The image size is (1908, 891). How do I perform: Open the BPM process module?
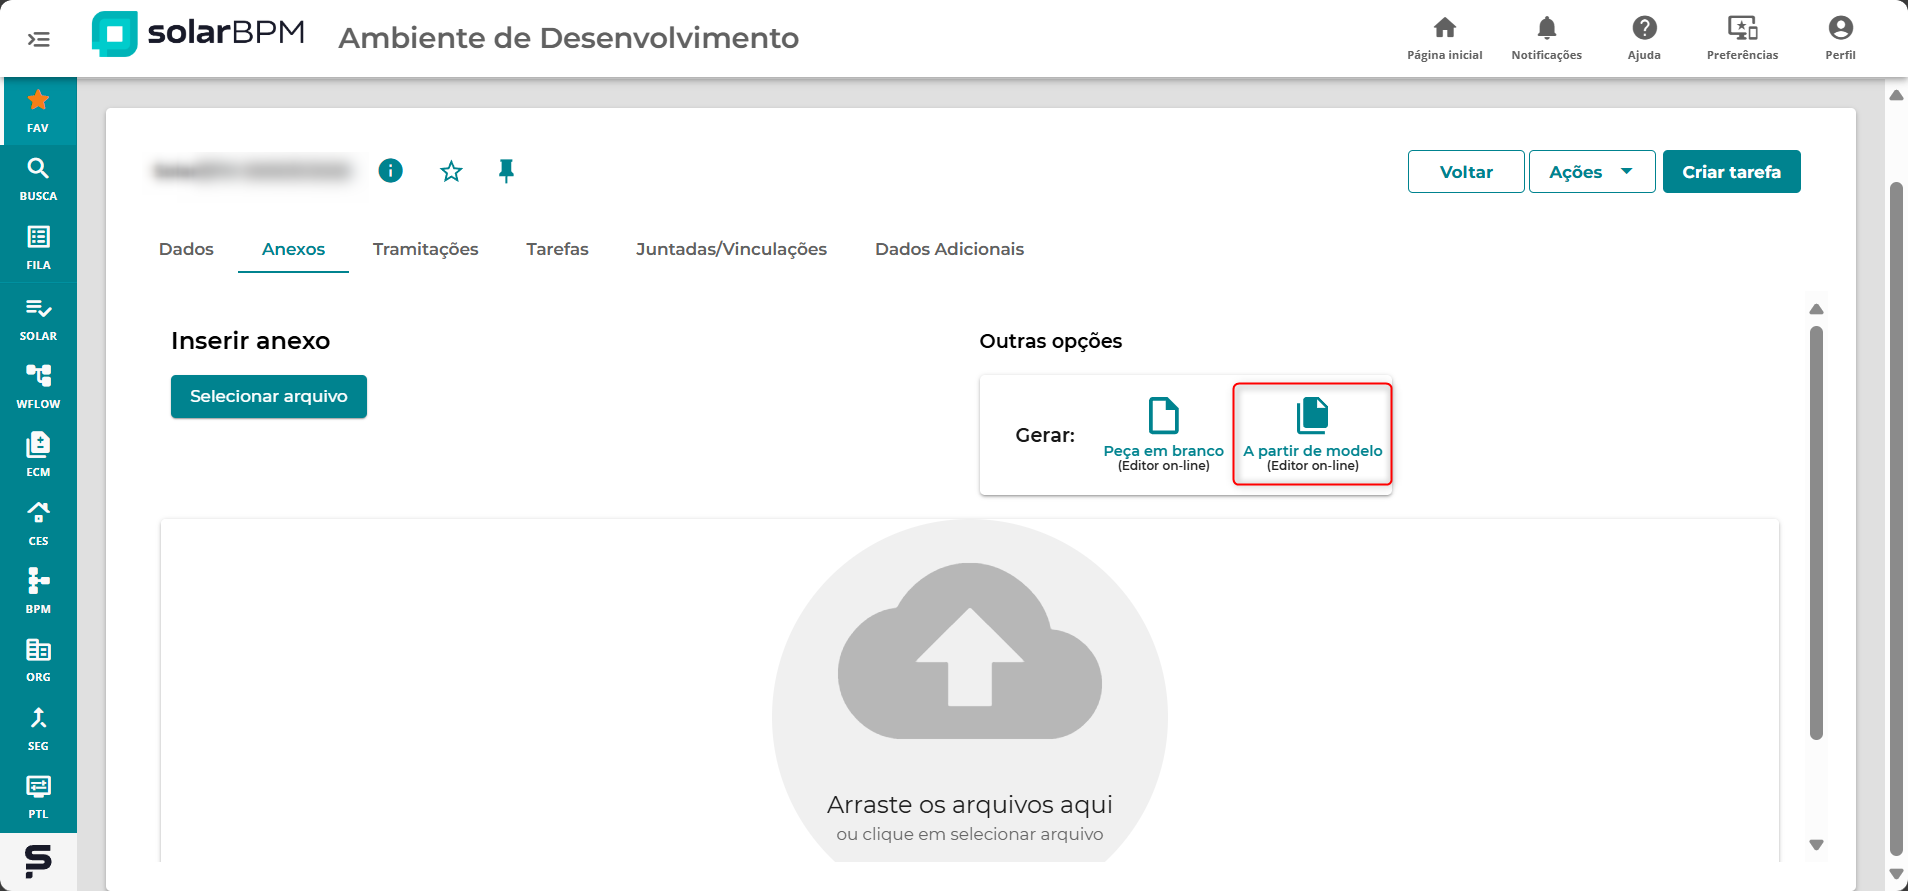(x=38, y=590)
